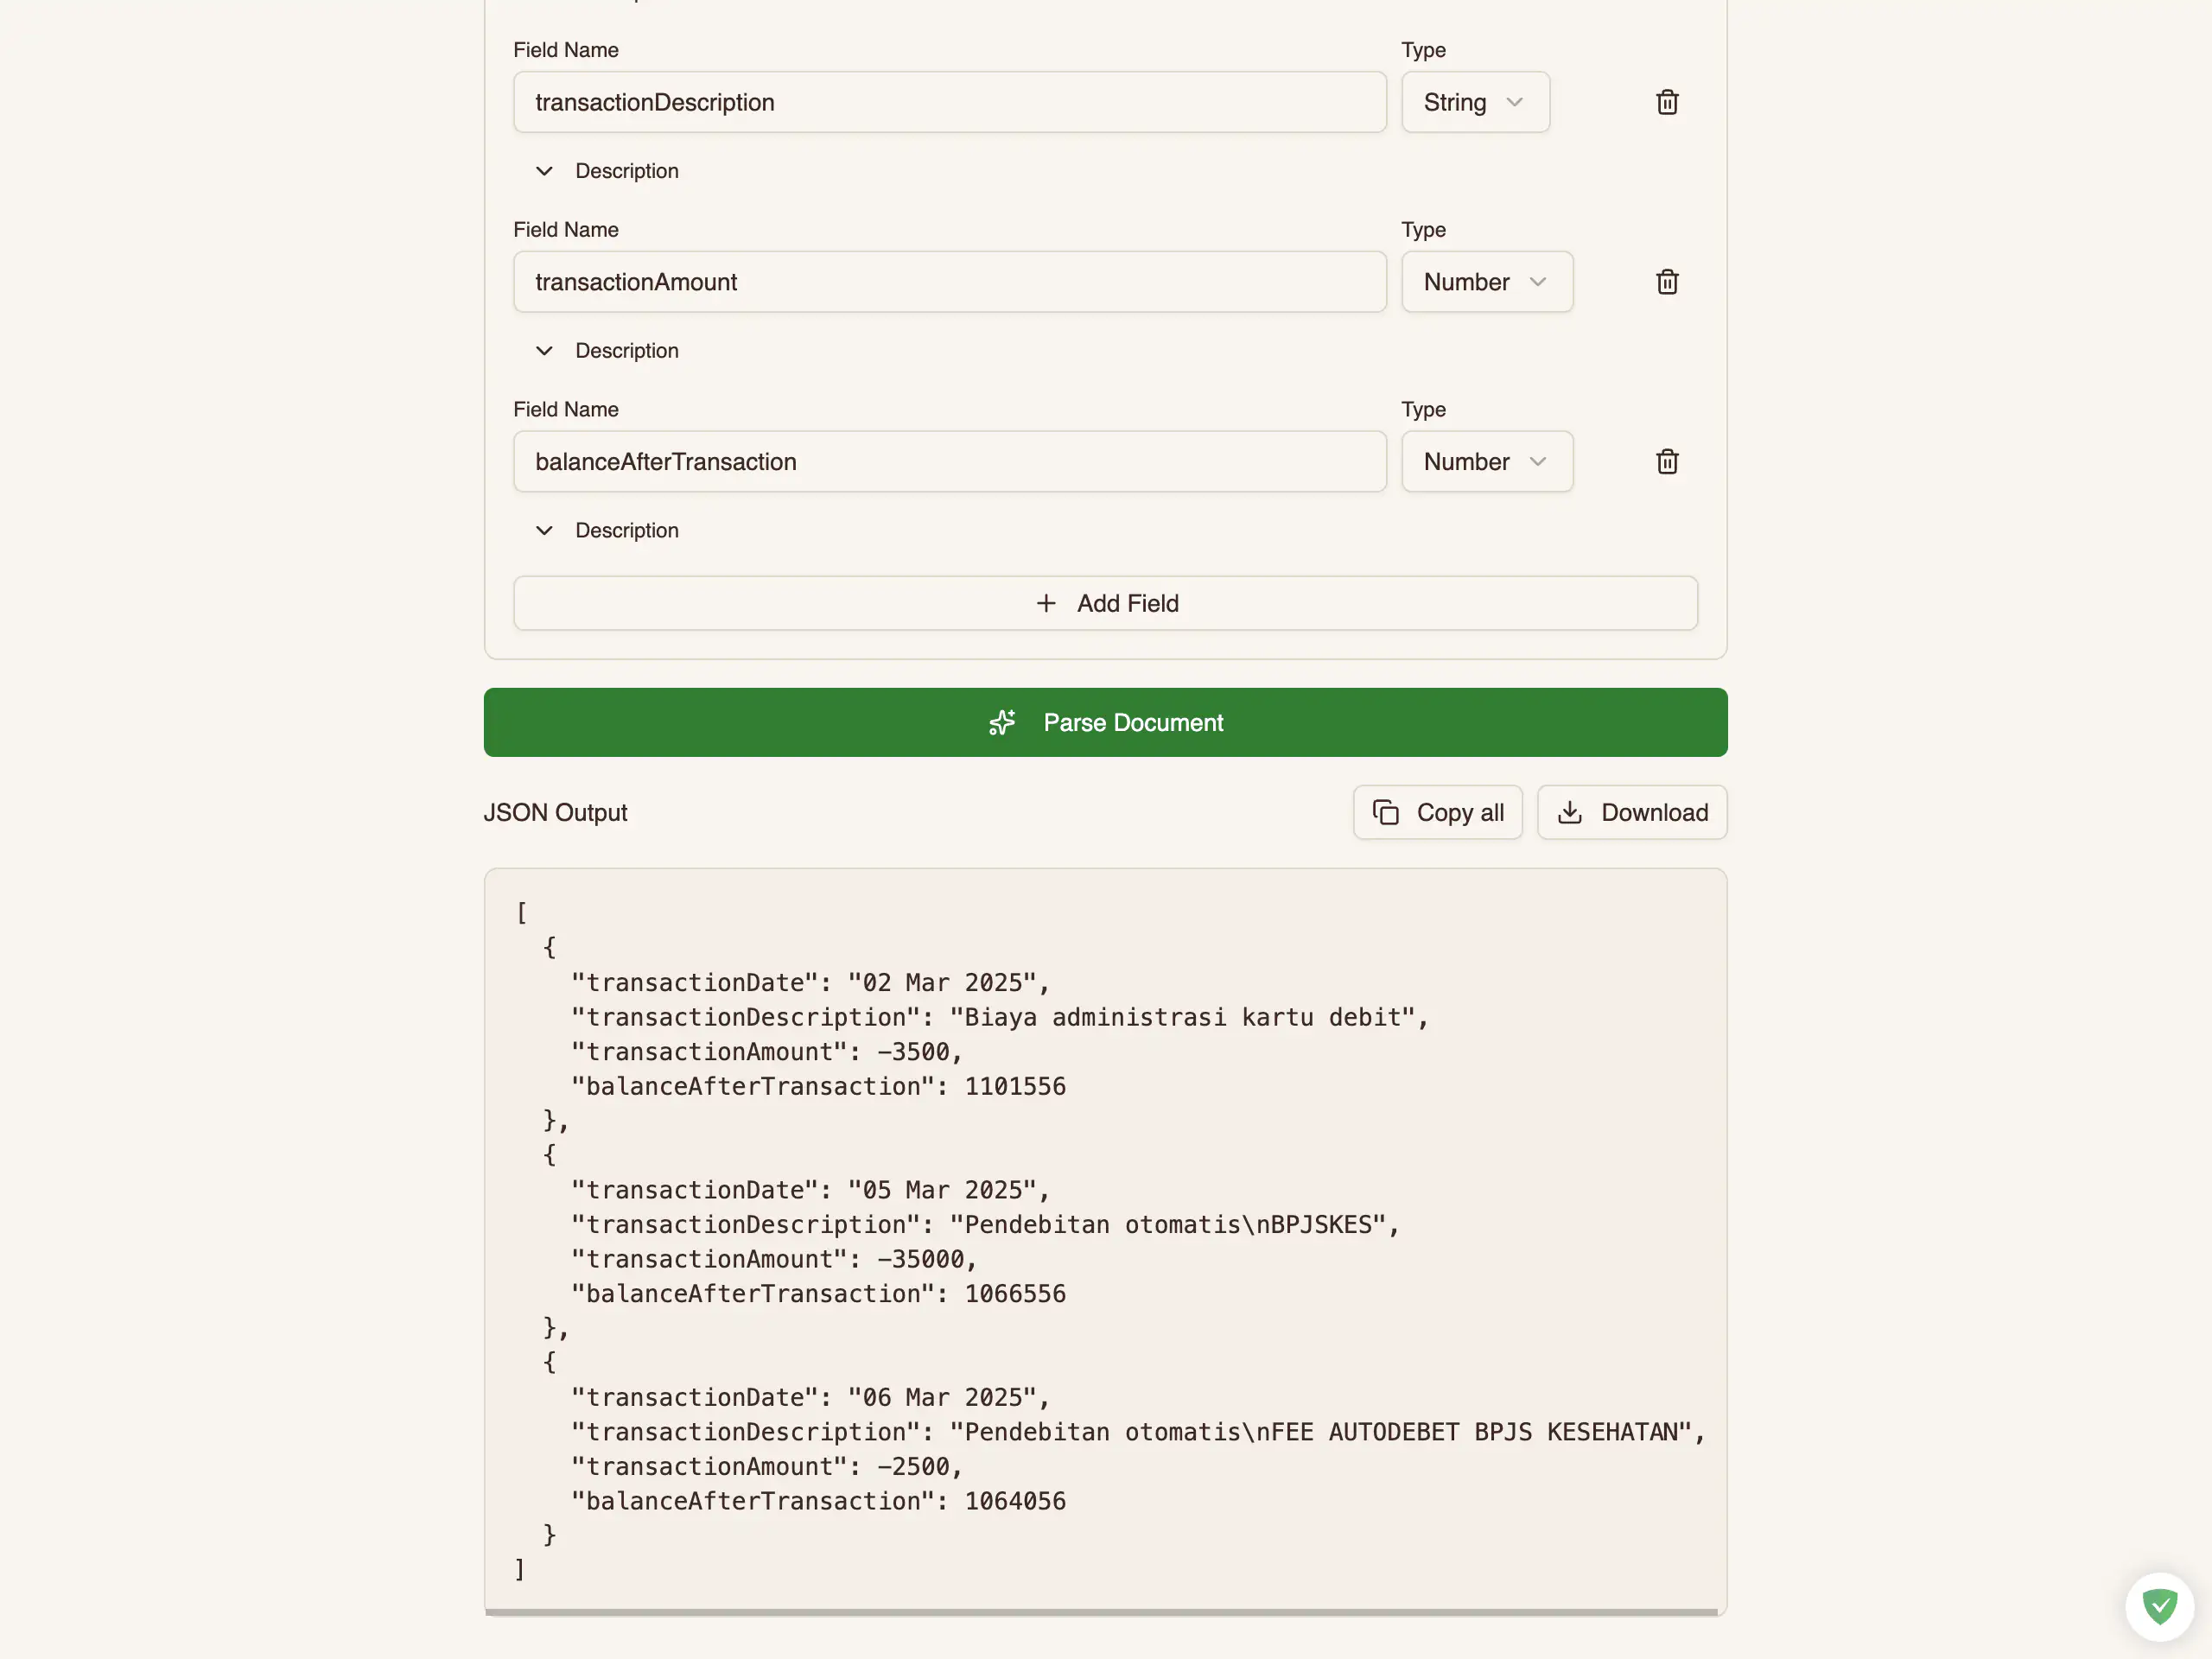The height and width of the screenshot is (1659, 2212).
Task: Click the balance value 1101556
Action: [1015, 1086]
